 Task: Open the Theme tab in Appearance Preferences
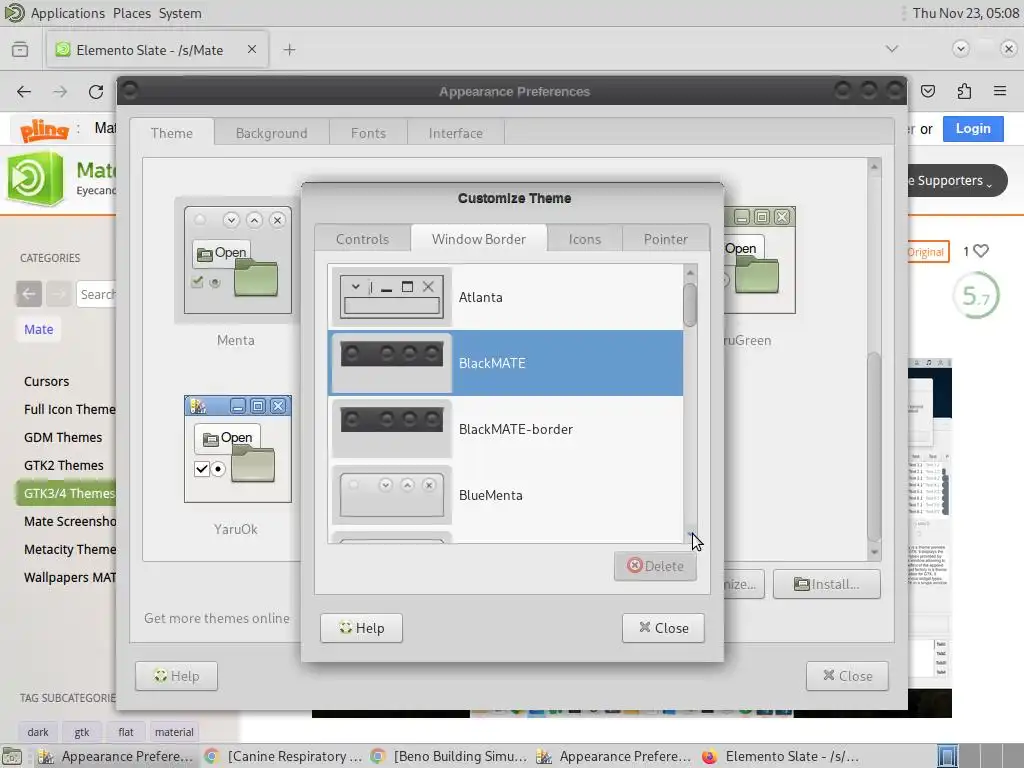172,133
